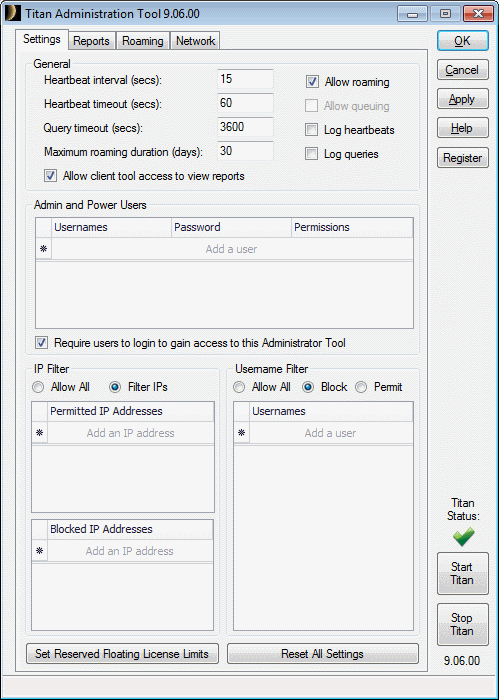Click the Reset All Settings button
Viewport: 499px width, 700px height.
coord(323,654)
